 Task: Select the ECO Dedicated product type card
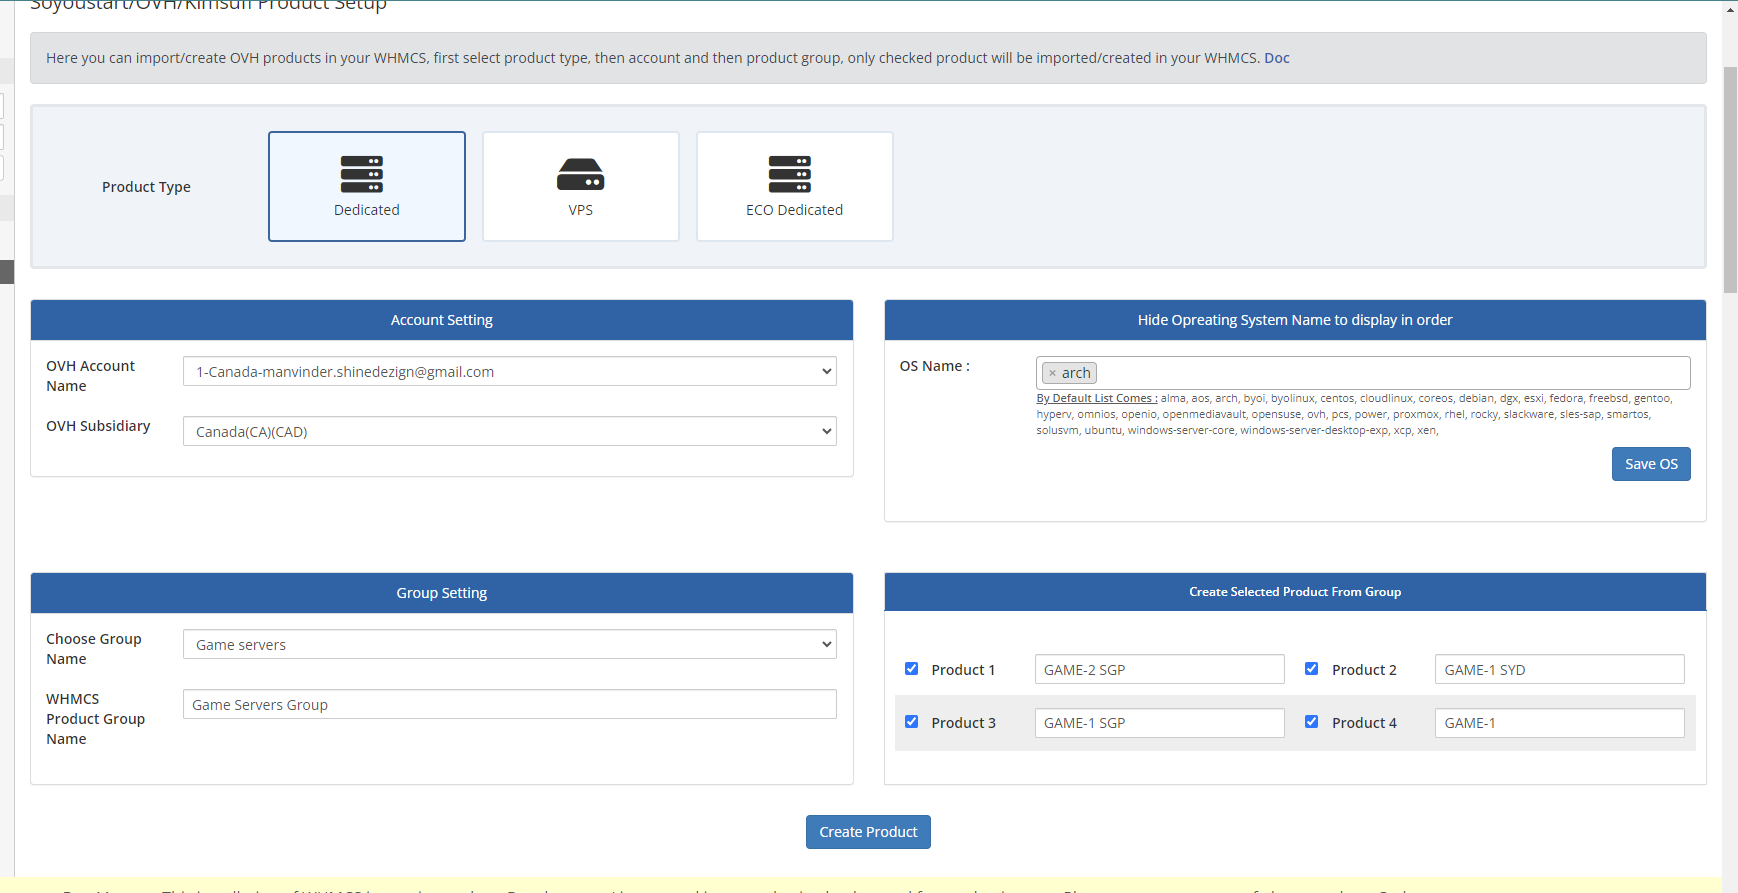795,186
